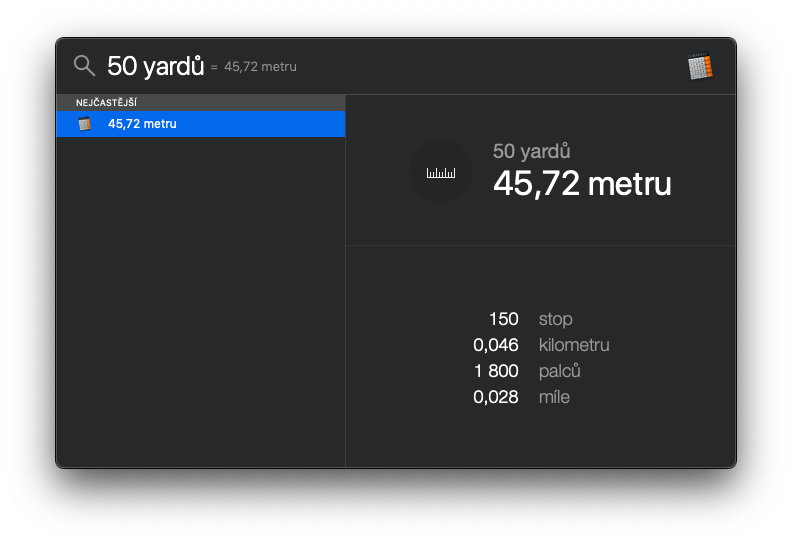Click the "1 800" inches conversion value
Screen dimensions: 792x542
pyautogui.click(x=496, y=371)
